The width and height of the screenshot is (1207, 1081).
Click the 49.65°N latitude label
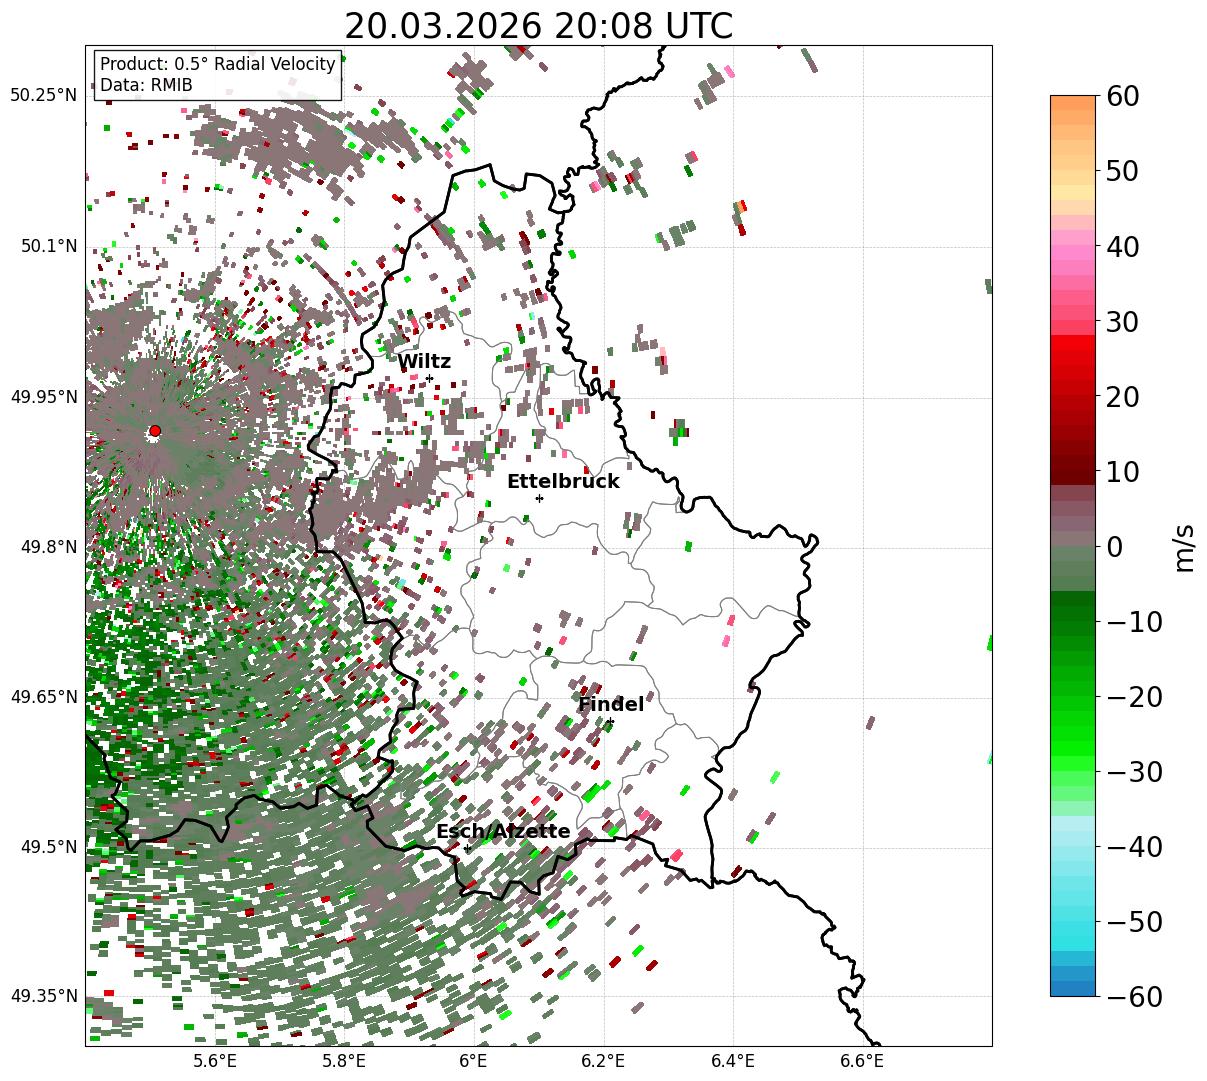[43, 697]
